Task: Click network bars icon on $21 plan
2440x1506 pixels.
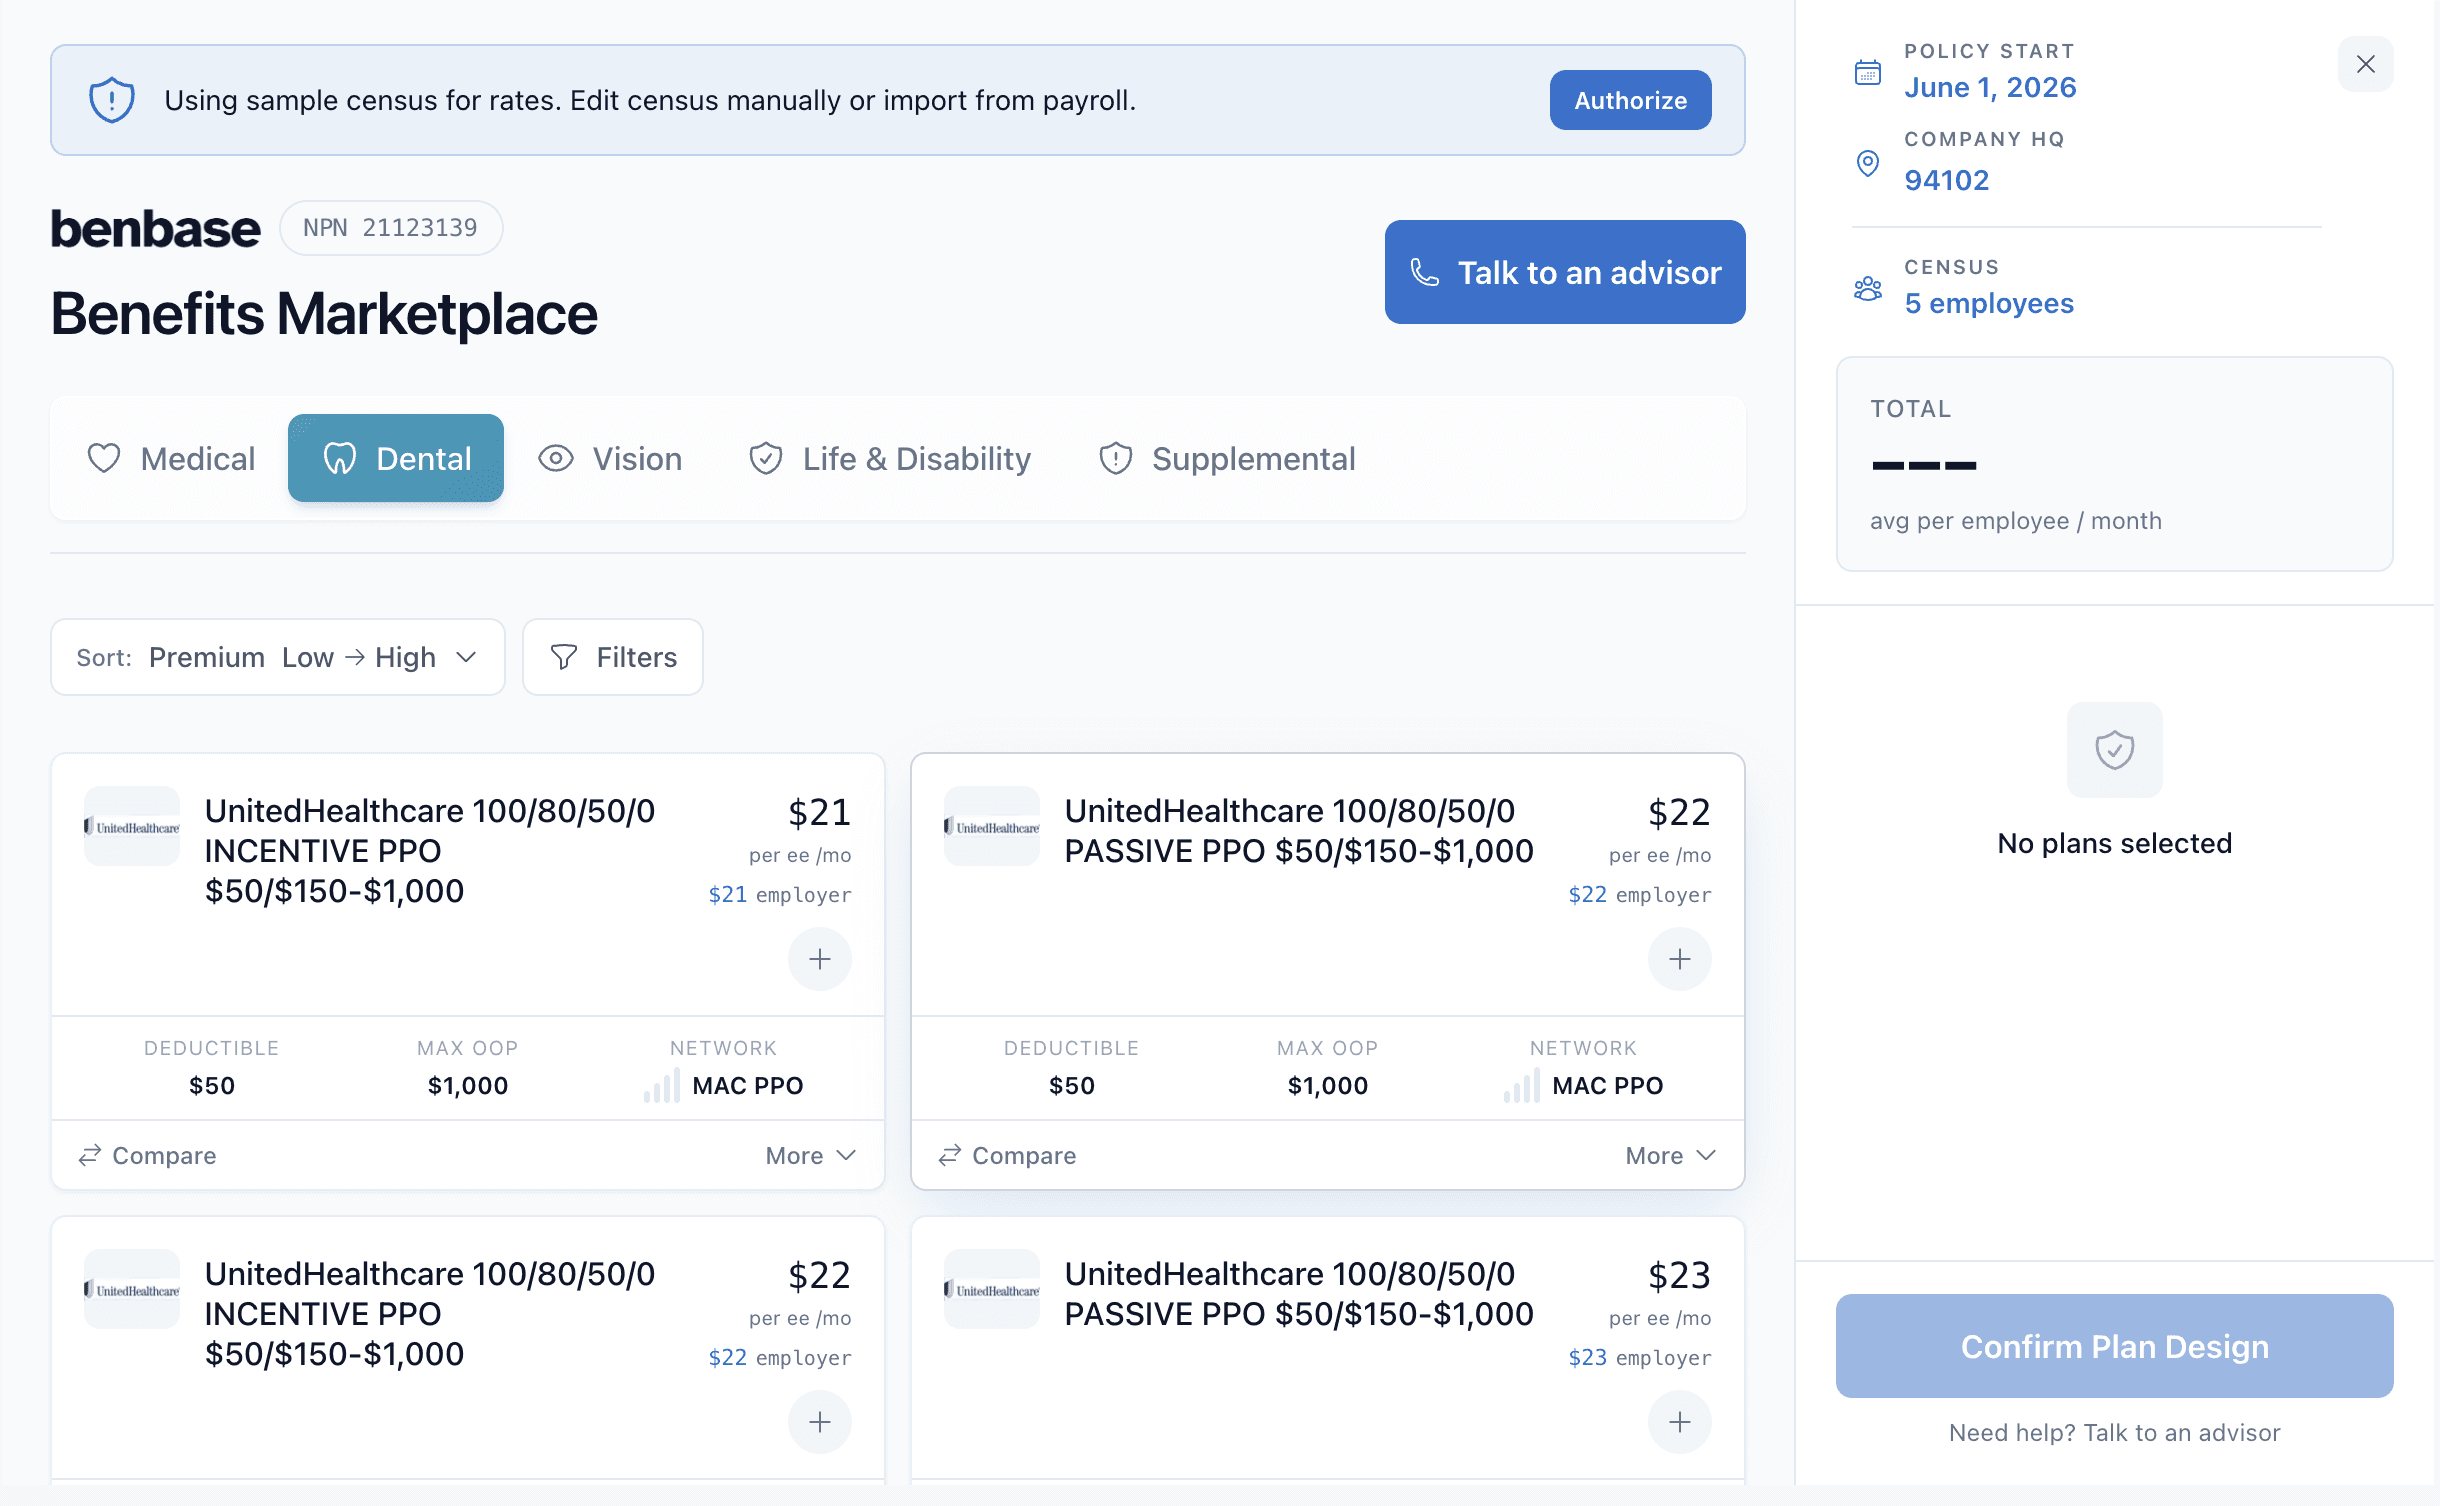Action: (x=662, y=1085)
